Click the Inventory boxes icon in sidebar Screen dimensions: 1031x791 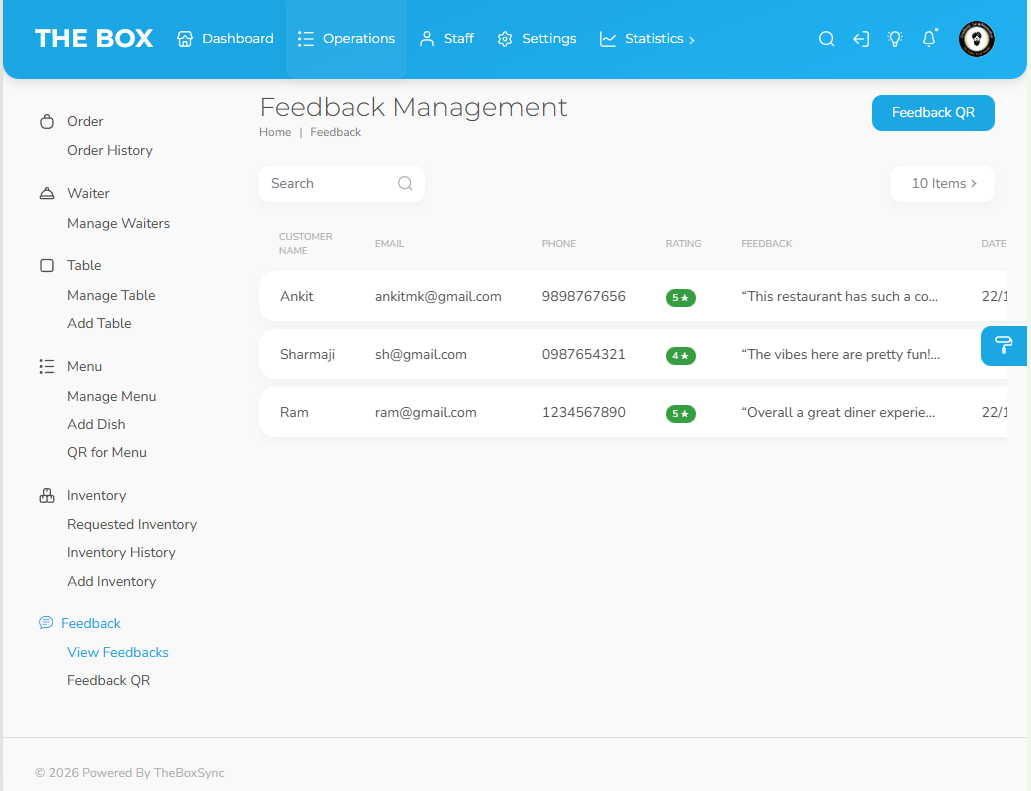pyautogui.click(x=46, y=495)
